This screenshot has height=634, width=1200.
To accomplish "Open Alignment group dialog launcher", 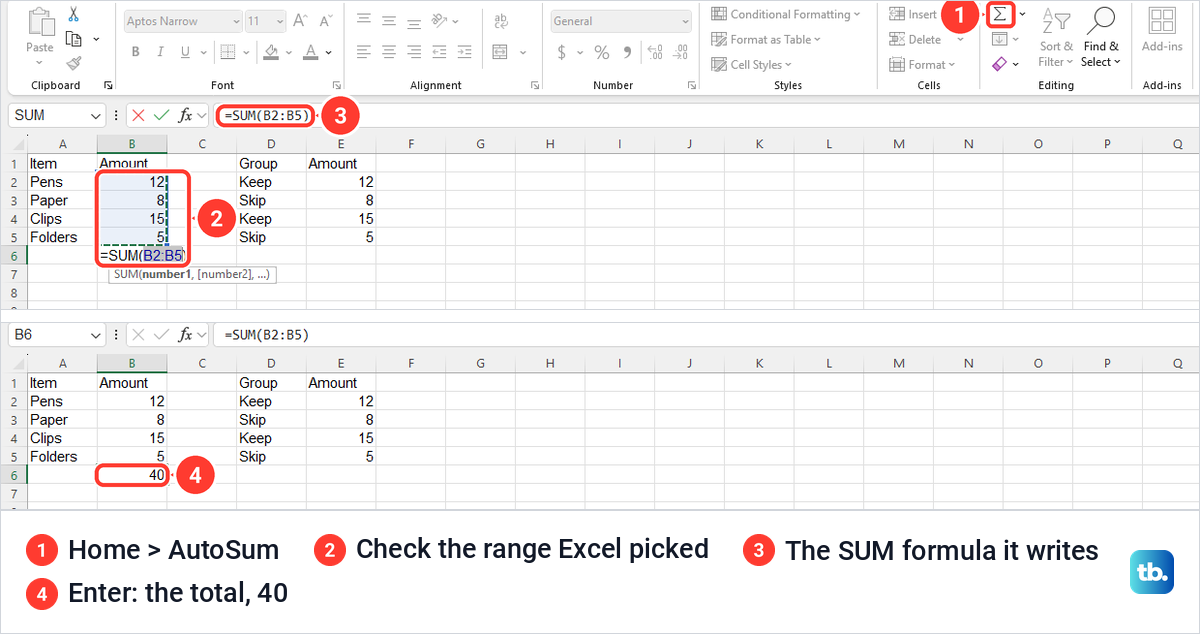I will [x=535, y=85].
